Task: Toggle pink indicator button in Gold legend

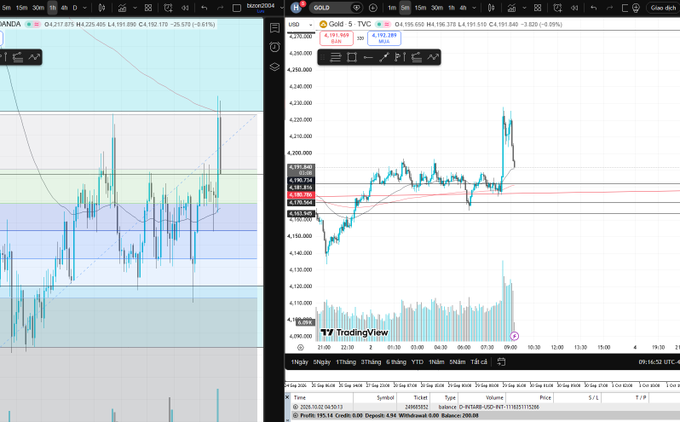Action: pos(386,24)
